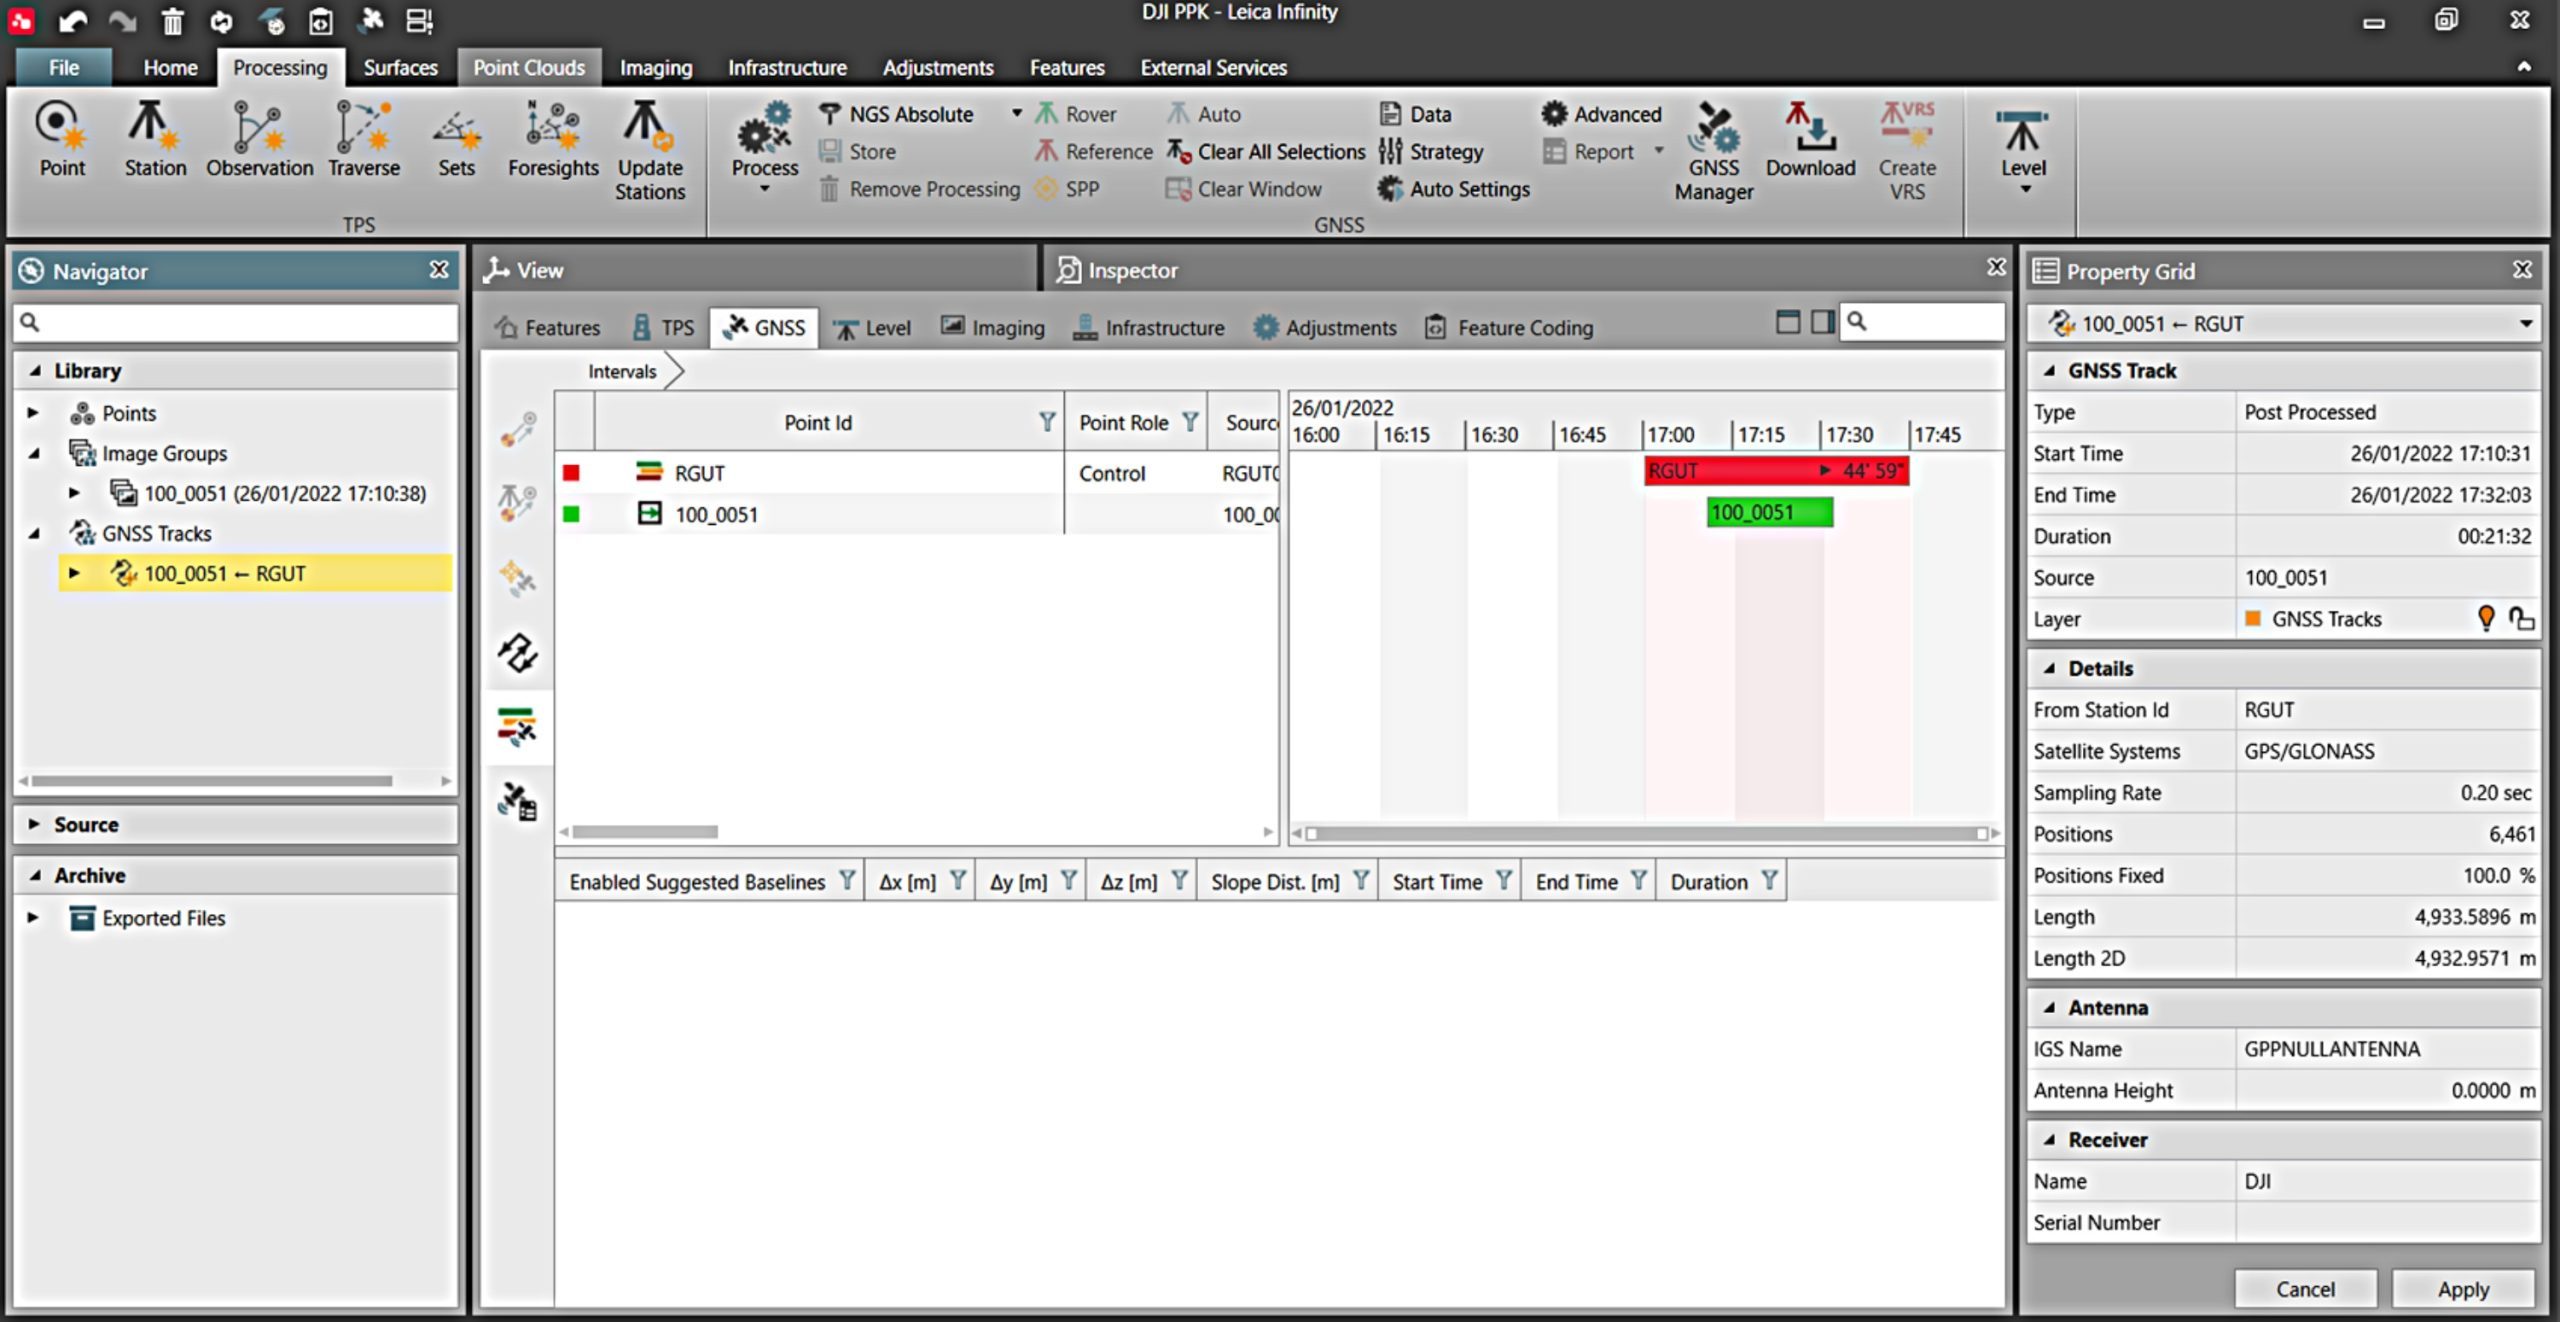Toggle the layer lock icon beside GNSS Tracks
The height and width of the screenshot is (1322, 2560).
[2521, 619]
